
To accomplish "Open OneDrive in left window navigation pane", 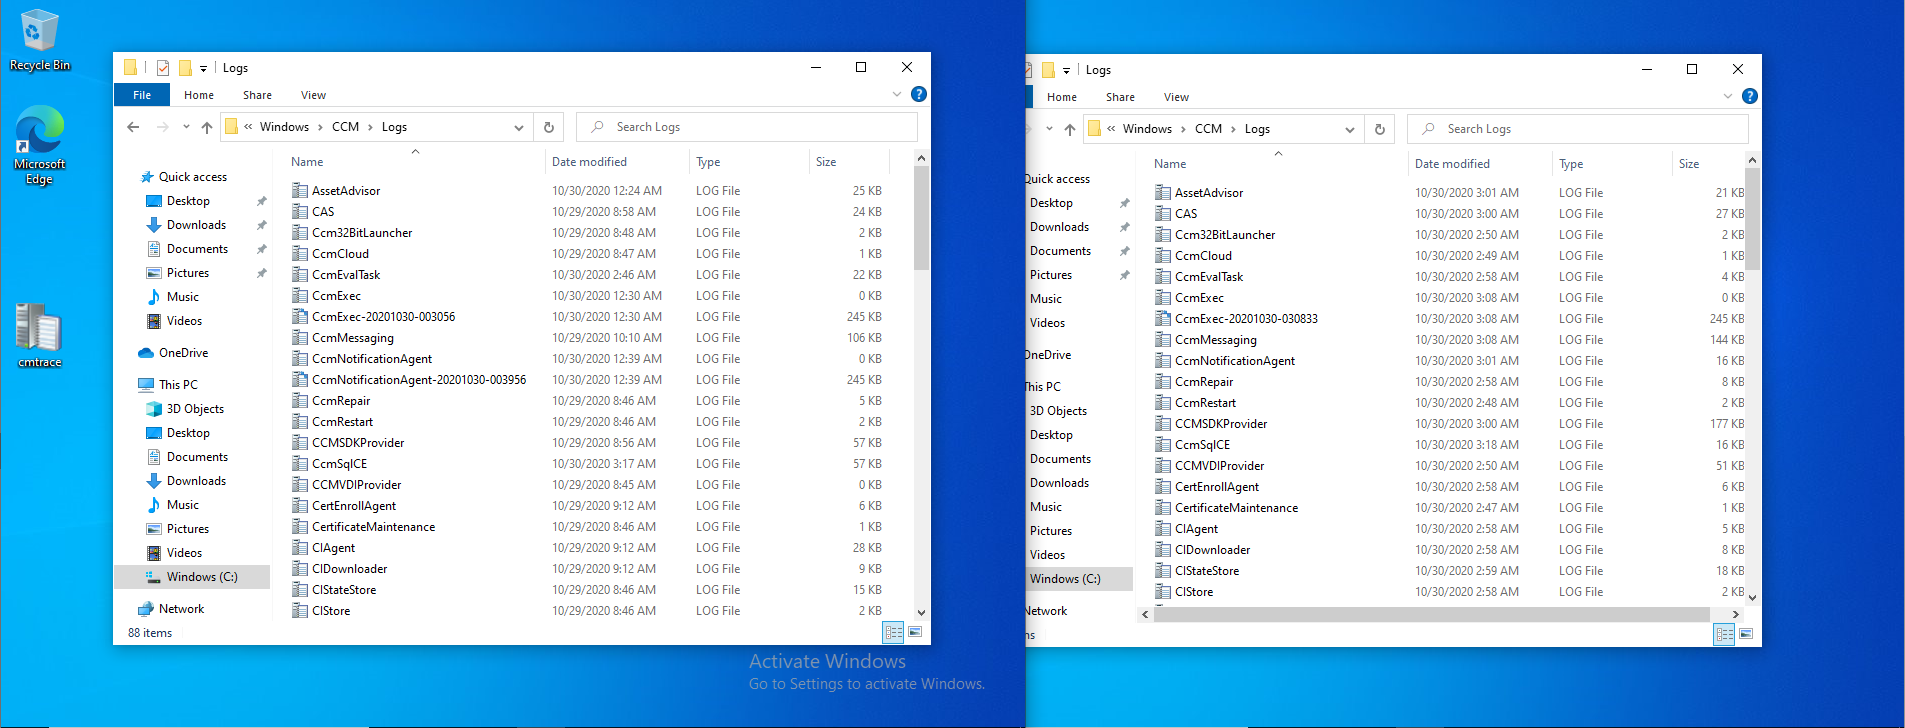I will [183, 353].
